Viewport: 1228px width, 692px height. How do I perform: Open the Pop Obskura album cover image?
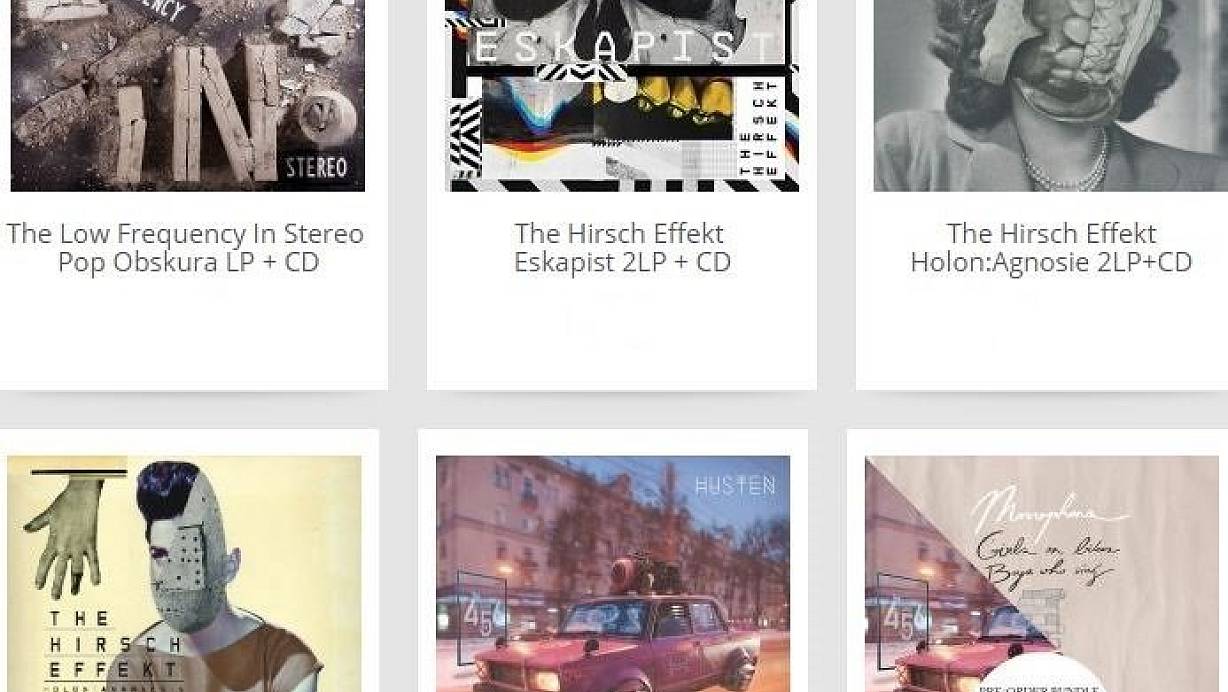point(188,95)
